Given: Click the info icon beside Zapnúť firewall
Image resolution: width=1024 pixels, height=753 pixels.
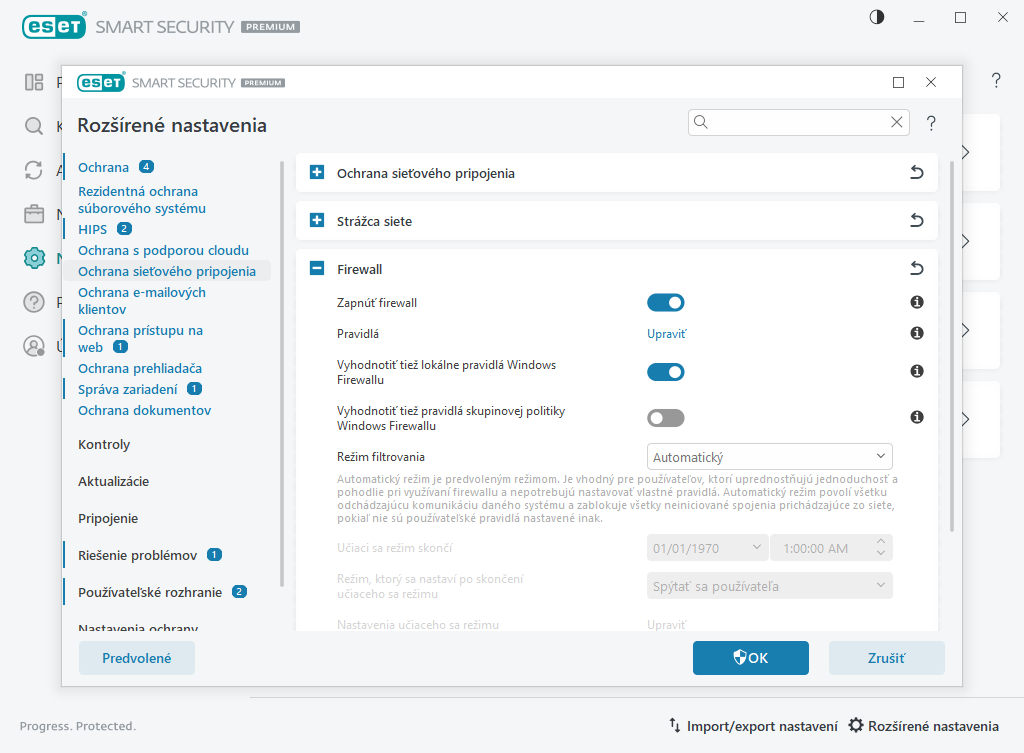Looking at the screenshot, I should pyautogui.click(x=916, y=302).
